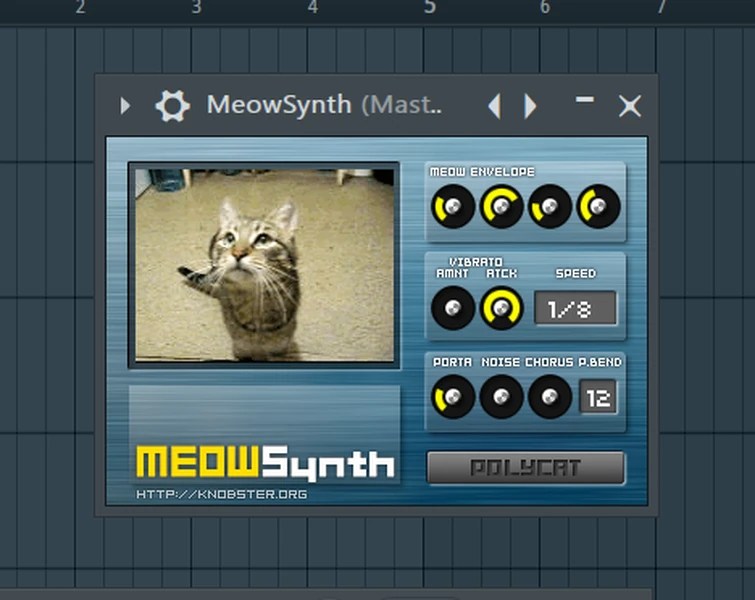The image size is (755, 600).
Task: Click the first Meow Envelope knob
Action: pos(453,206)
